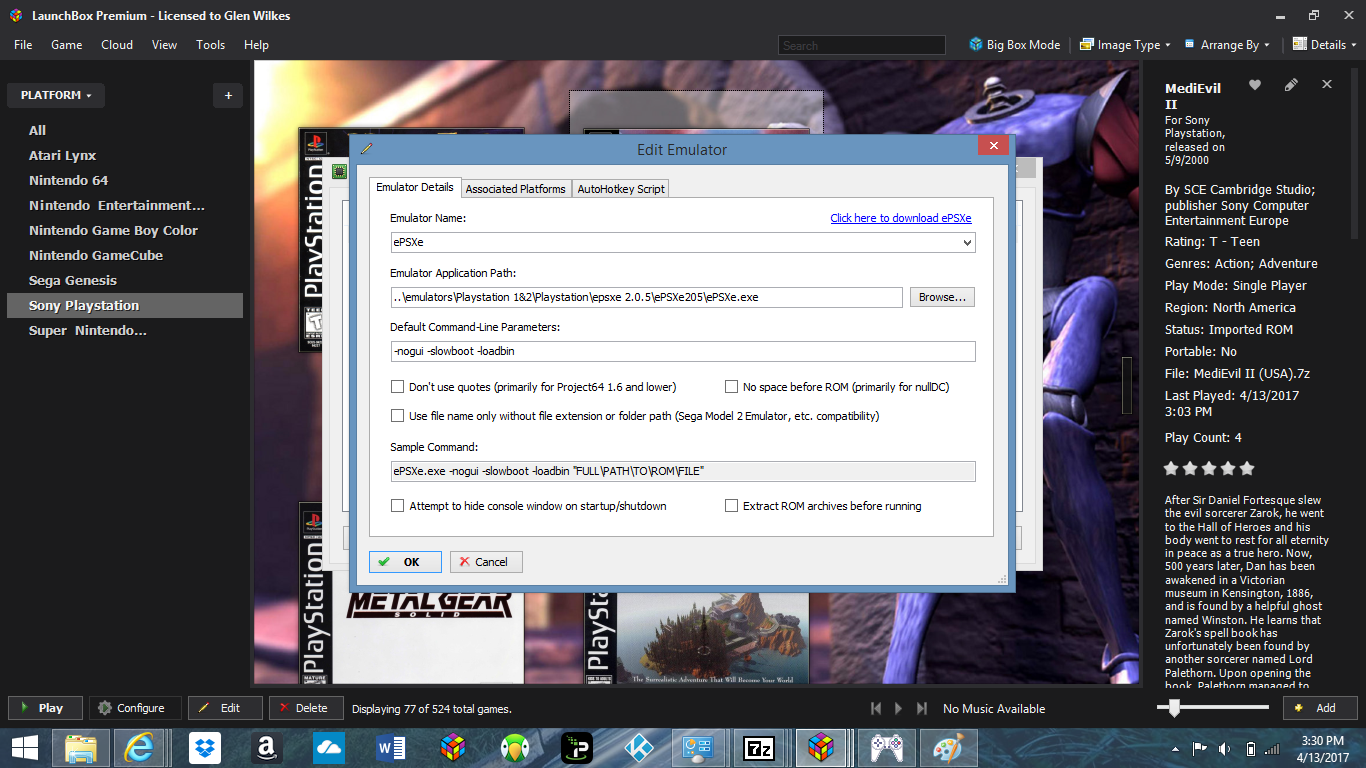Viewport: 1366px width, 768px height.
Task: Skip to previous music track
Action: [876, 708]
